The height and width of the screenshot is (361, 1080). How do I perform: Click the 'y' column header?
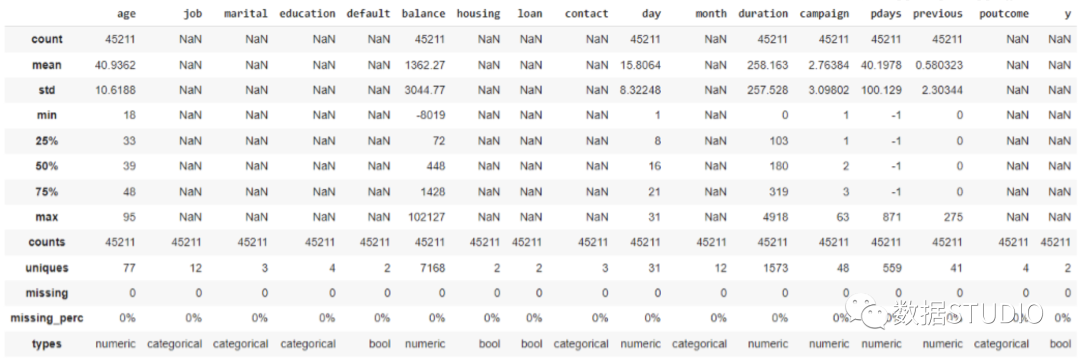1067,14
